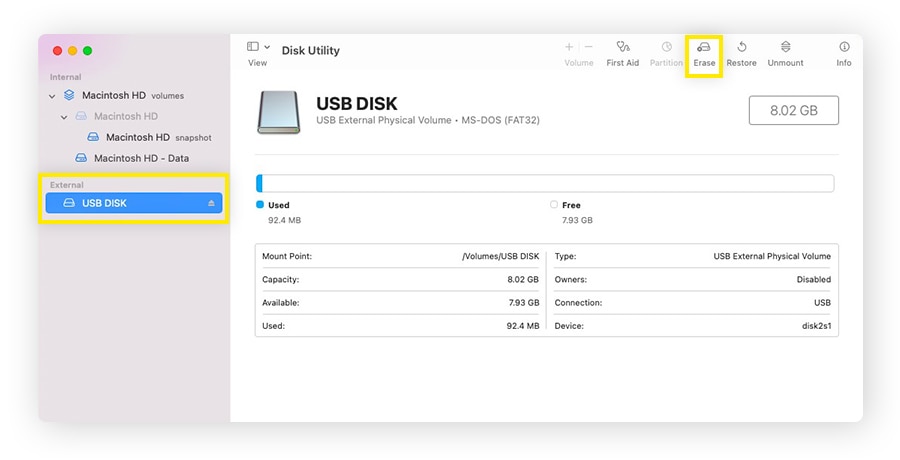Click the Type USB External Physical Volume value
The width and height of the screenshot is (900, 460).
point(772,256)
